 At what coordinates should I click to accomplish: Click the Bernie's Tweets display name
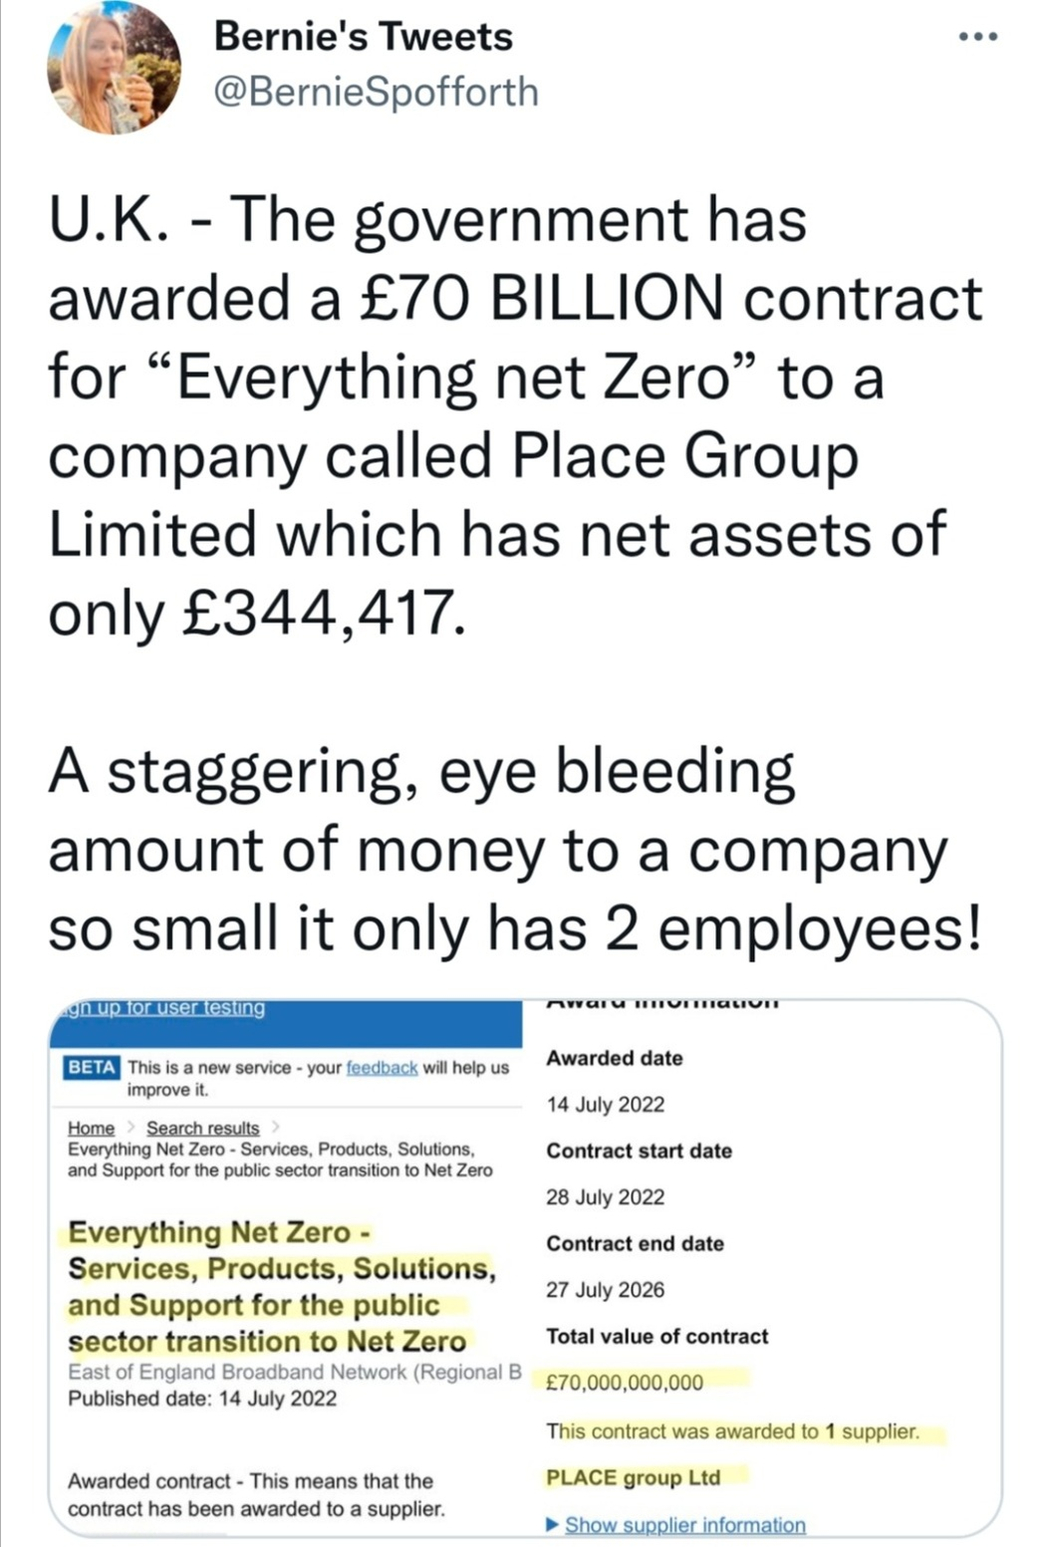point(363,37)
